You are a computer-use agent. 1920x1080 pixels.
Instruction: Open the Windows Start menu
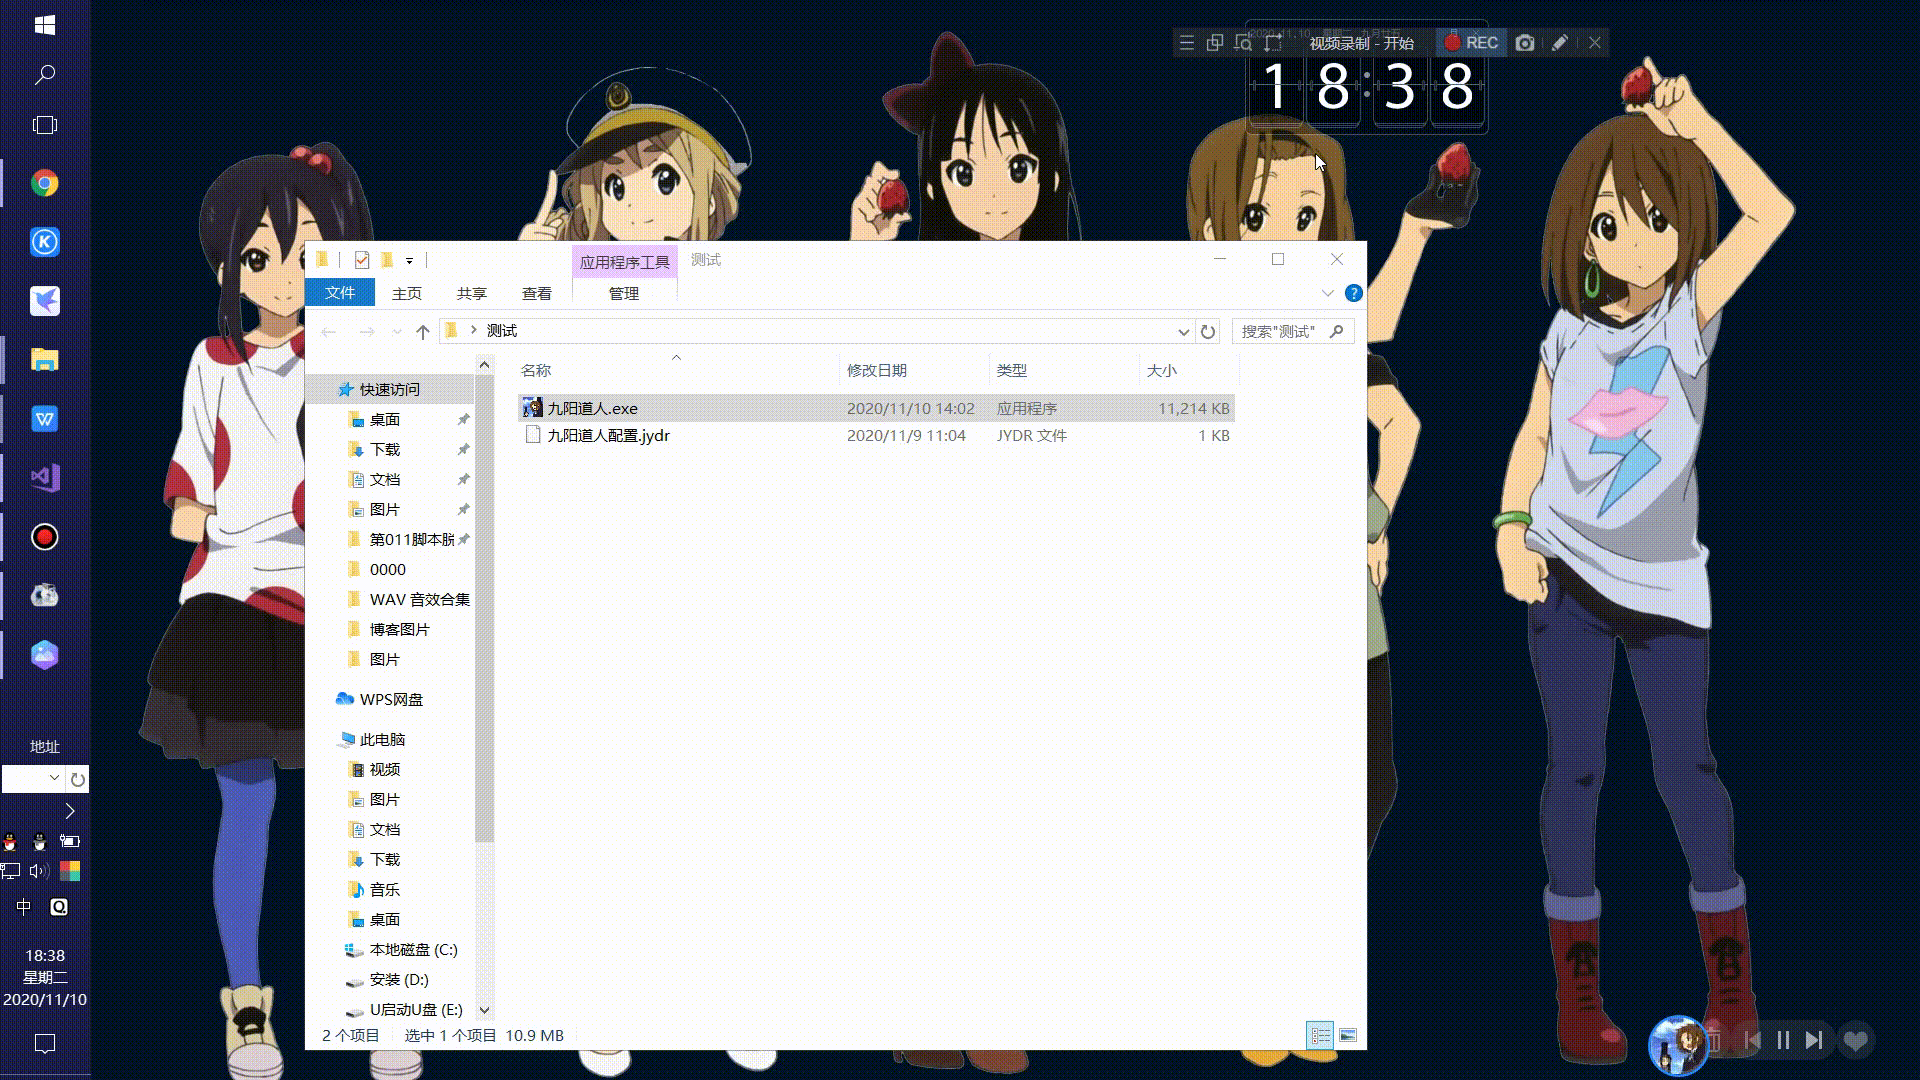click(x=44, y=25)
